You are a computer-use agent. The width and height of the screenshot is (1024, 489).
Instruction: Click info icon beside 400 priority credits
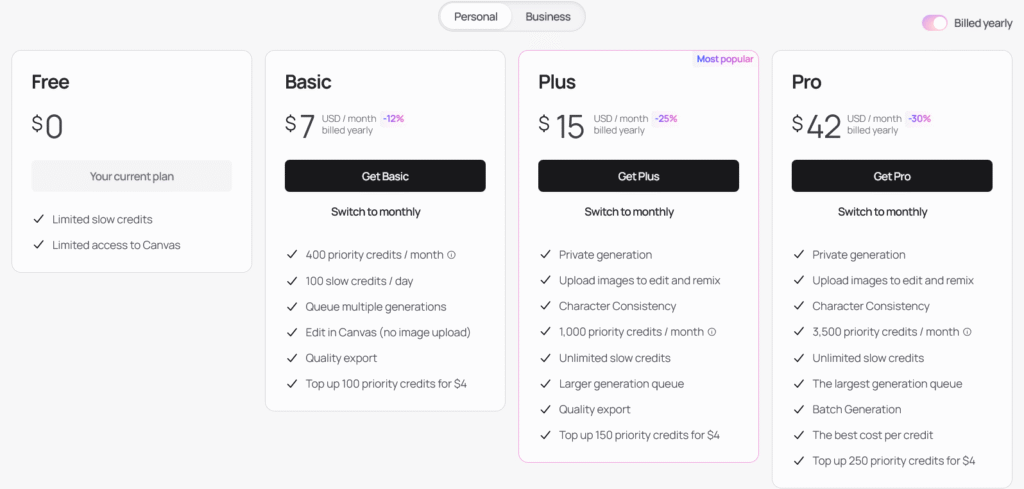click(451, 255)
